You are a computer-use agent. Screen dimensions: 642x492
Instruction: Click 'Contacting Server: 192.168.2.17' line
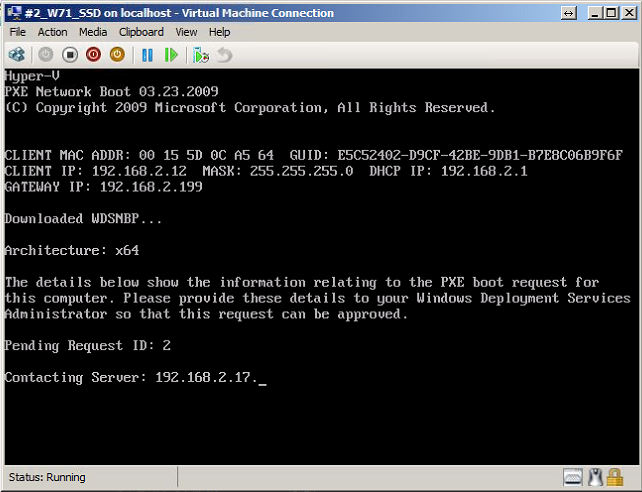(x=131, y=377)
